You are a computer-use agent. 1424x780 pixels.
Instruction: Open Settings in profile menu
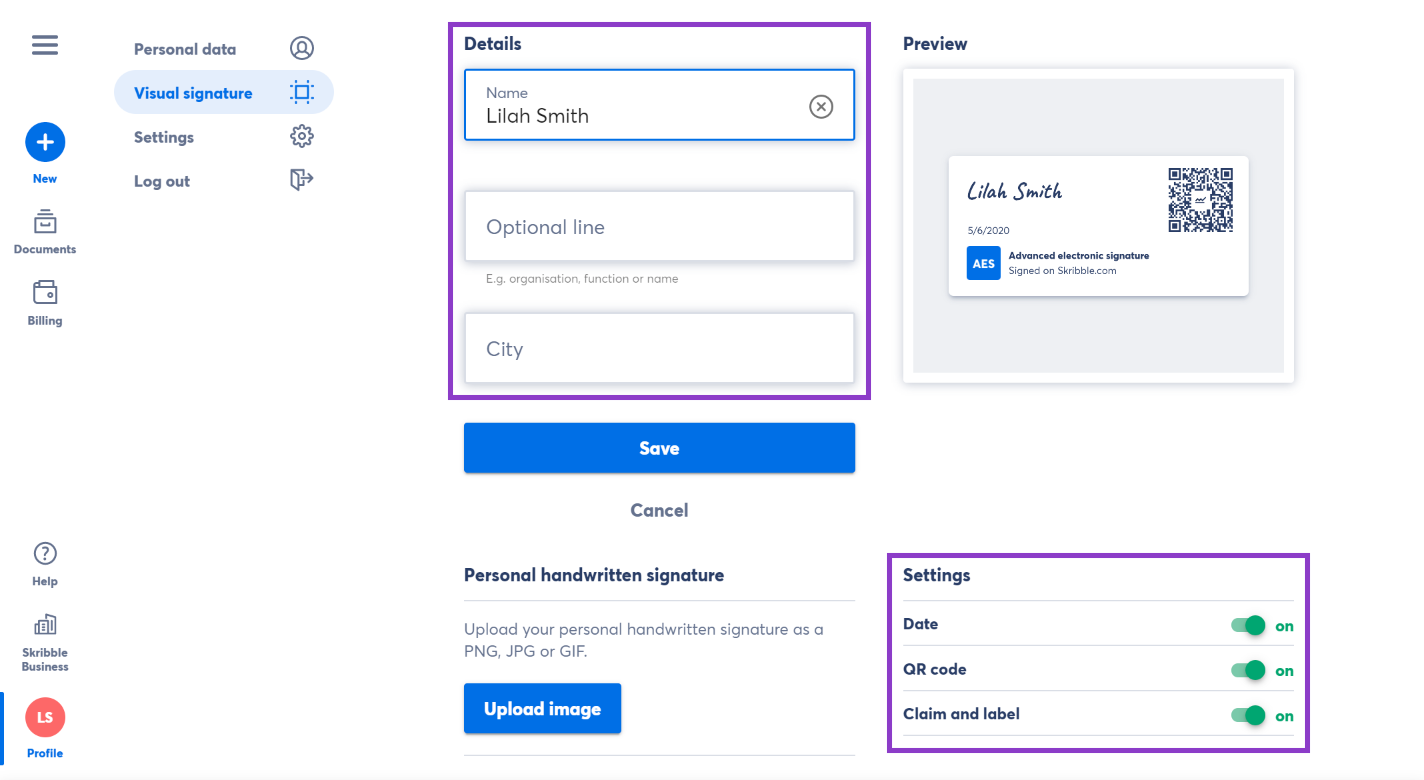[164, 137]
